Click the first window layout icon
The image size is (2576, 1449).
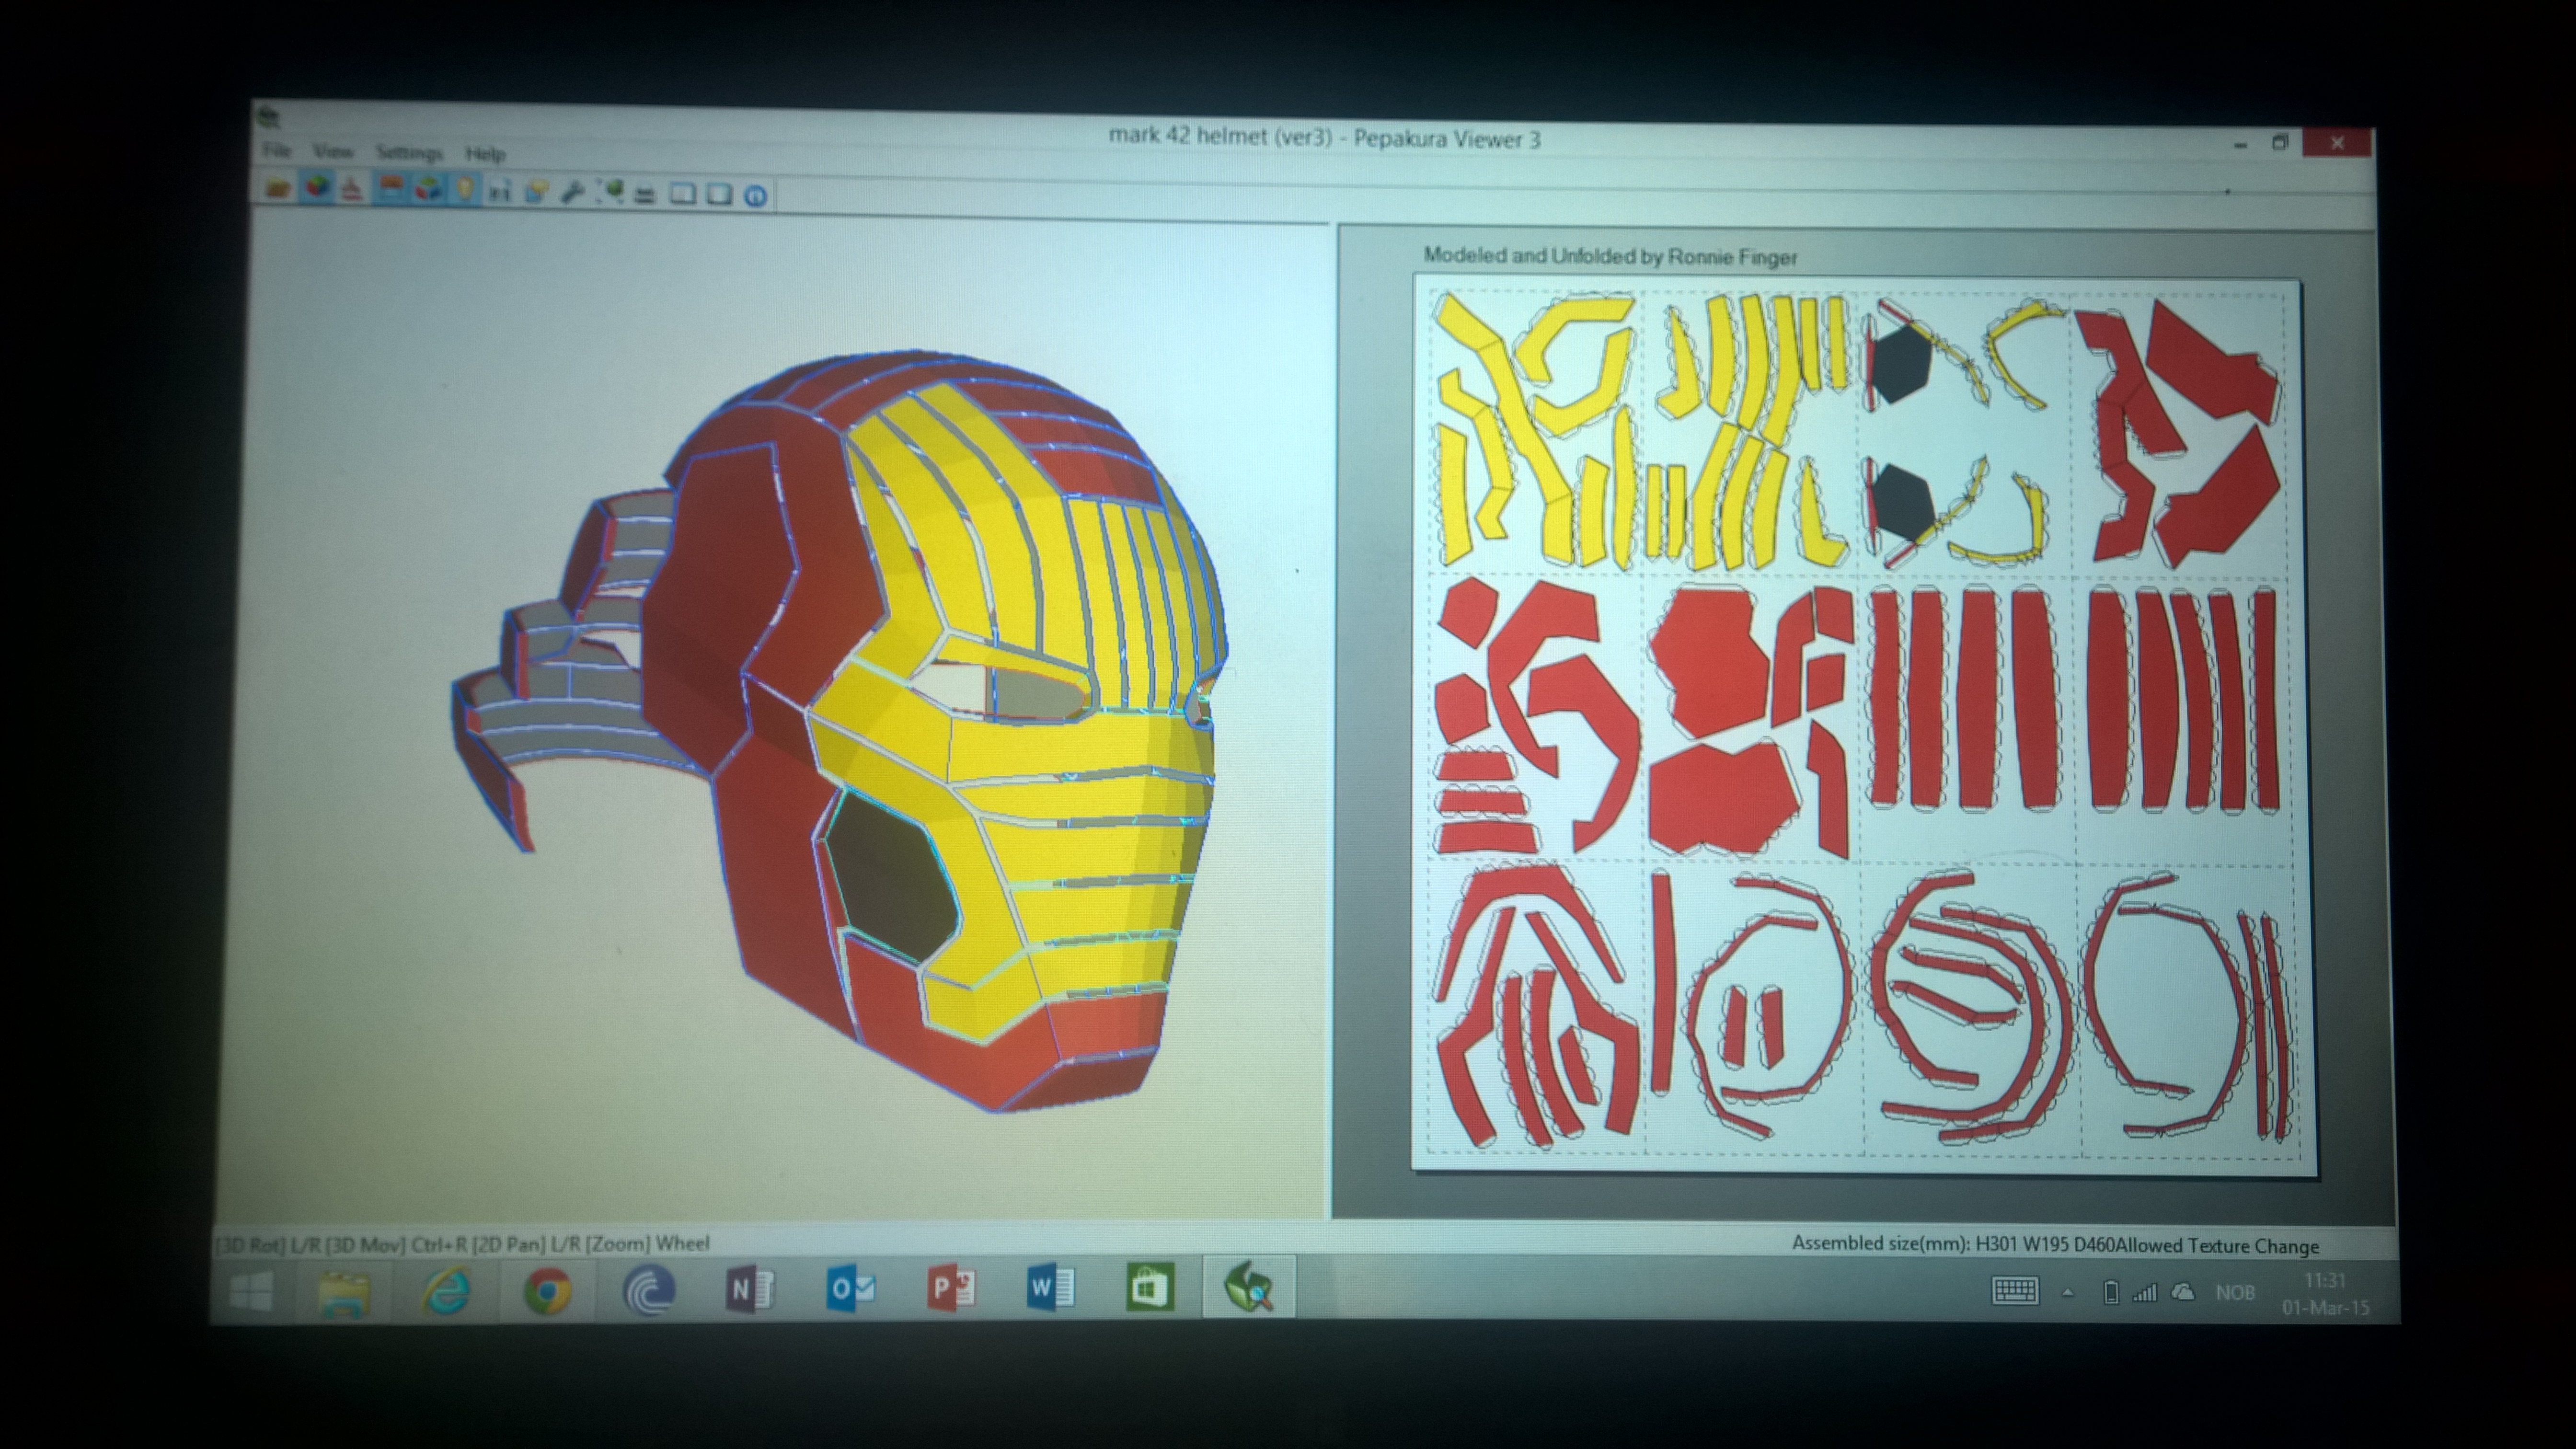pos(682,193)
